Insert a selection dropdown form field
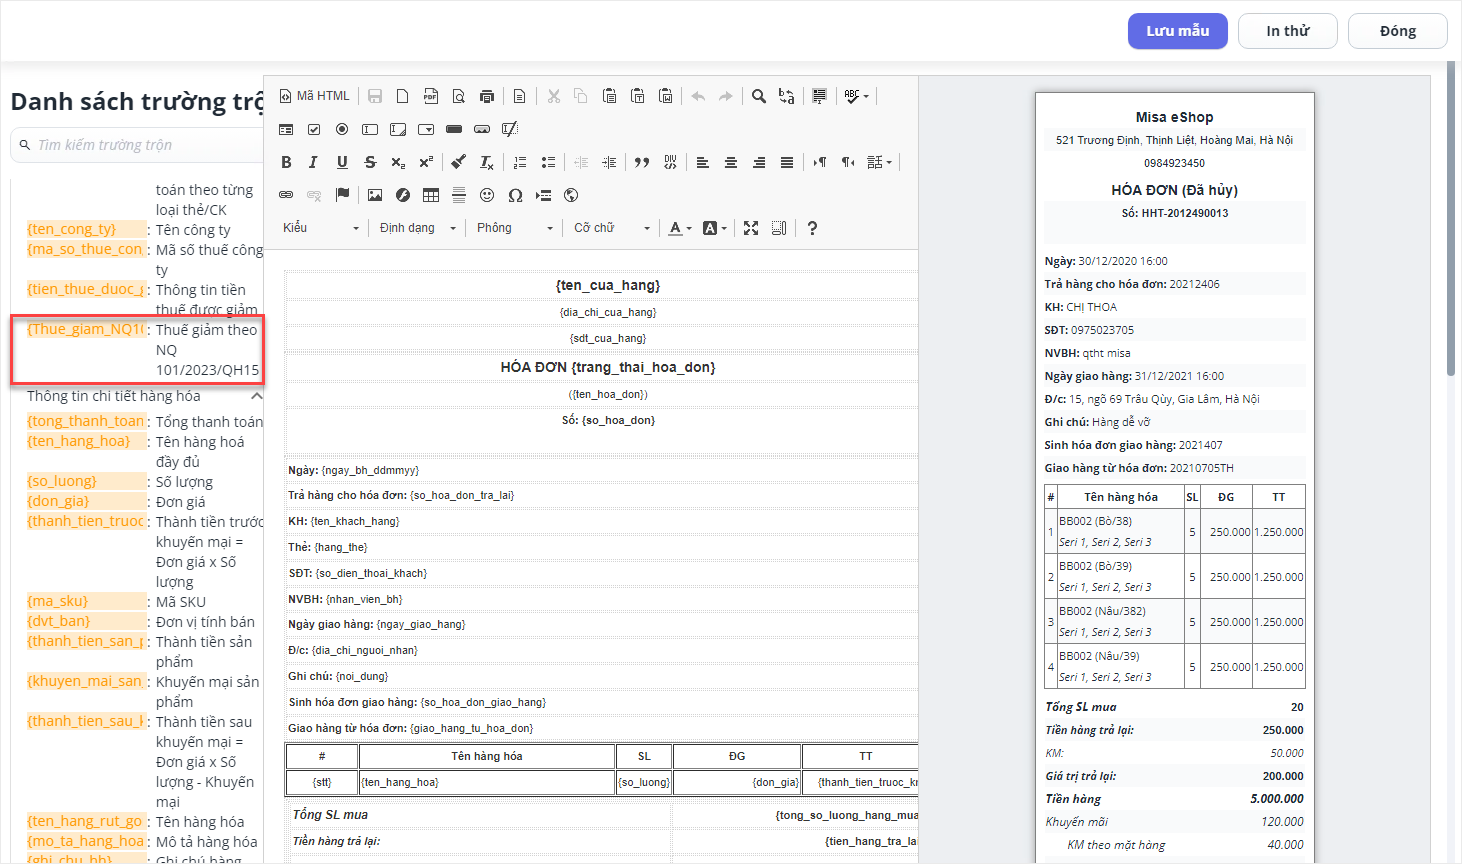 (426, 129)
